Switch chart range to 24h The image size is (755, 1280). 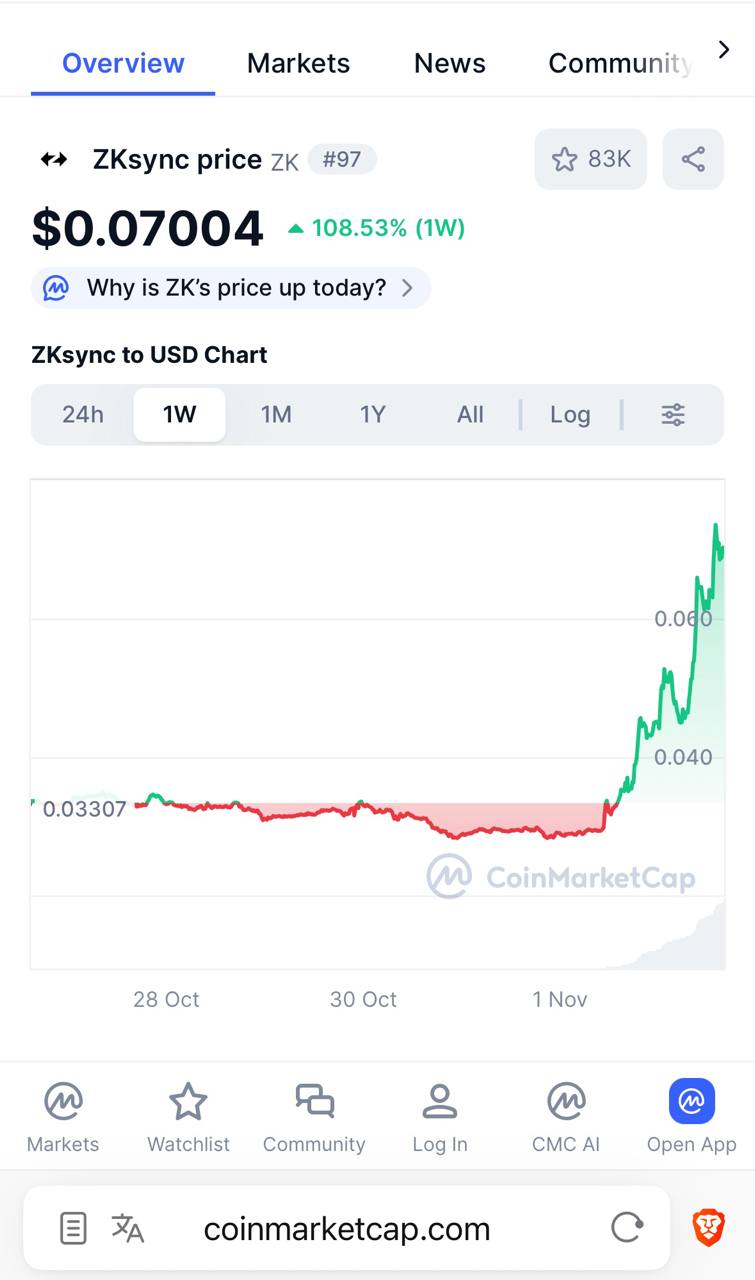coord(83,414)
